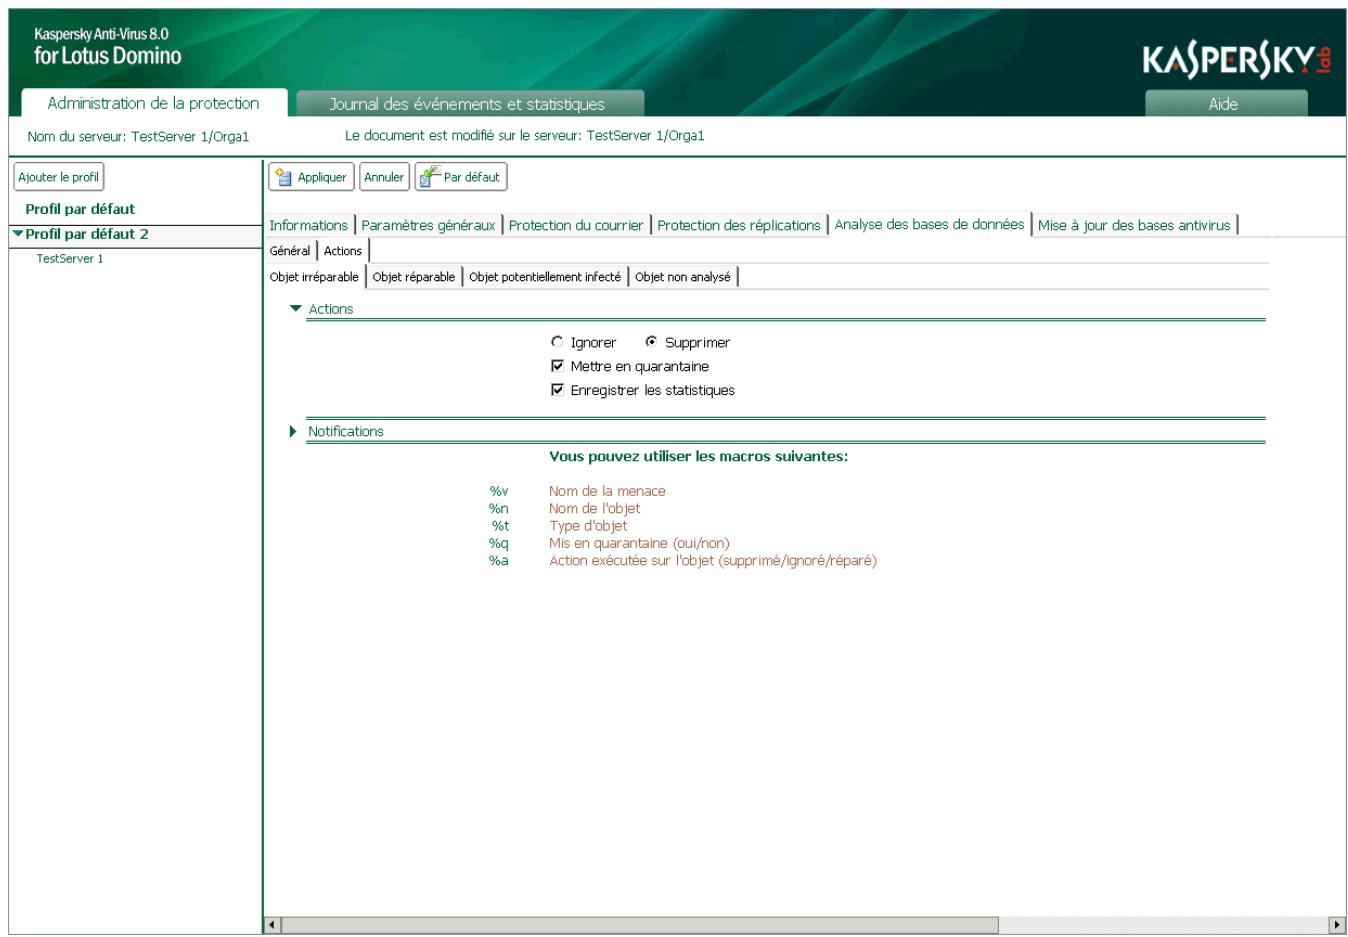Image resolution: width=1348 pixels, height=937 pixels.
Task: Select Objet réparable tab
Action: pos(414,277)
